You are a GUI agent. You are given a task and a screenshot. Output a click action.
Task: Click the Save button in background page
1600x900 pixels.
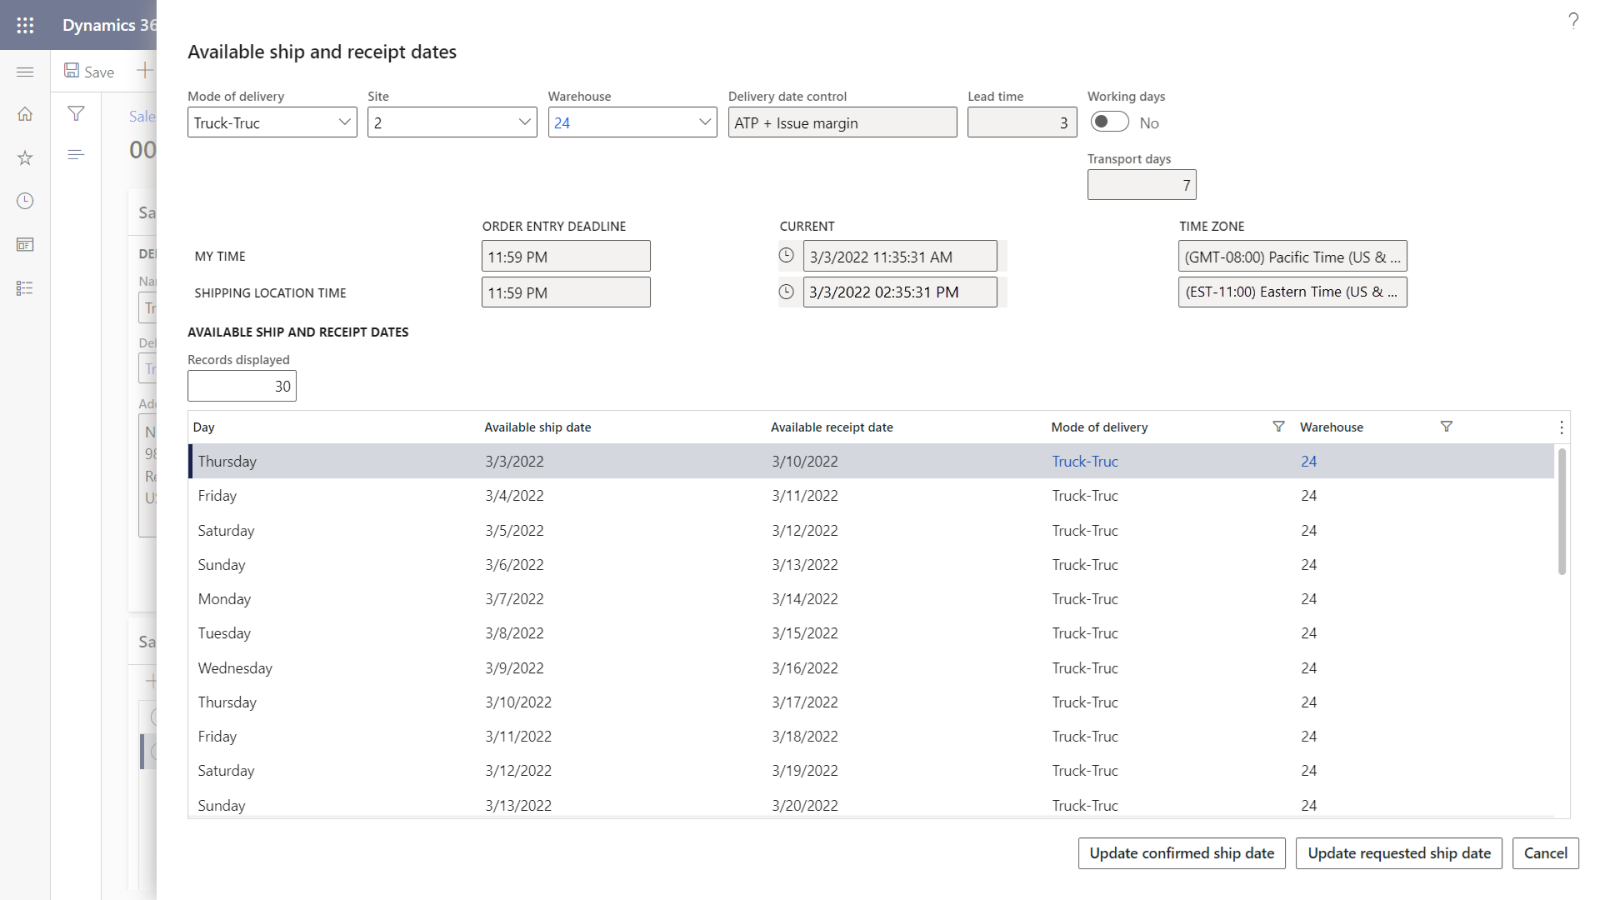[89, 71]
